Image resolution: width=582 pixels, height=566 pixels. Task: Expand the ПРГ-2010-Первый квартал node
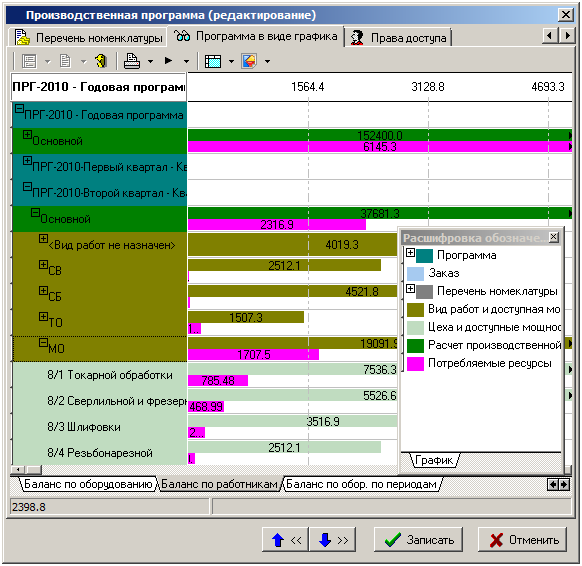(27, 161)
